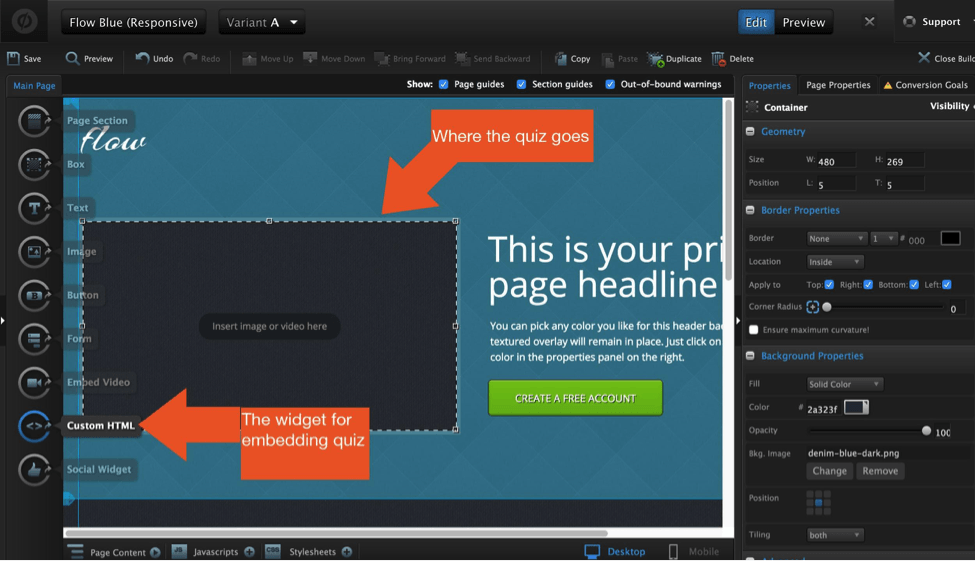
Task: Choose the Form widget icon
Action: [x=34, y=339]
